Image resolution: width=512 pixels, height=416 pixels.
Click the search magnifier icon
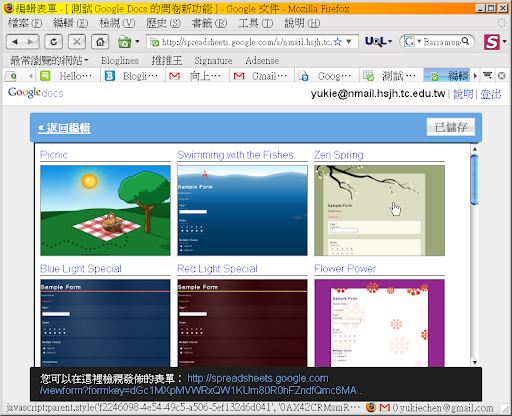coord(465,41)
